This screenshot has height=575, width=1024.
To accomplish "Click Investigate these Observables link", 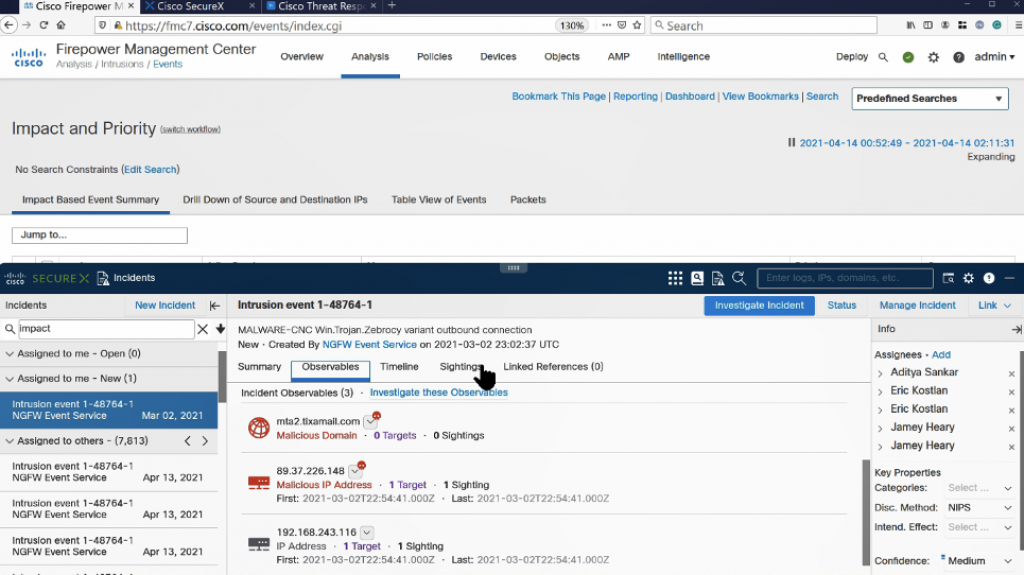I will tap(438, 392).
